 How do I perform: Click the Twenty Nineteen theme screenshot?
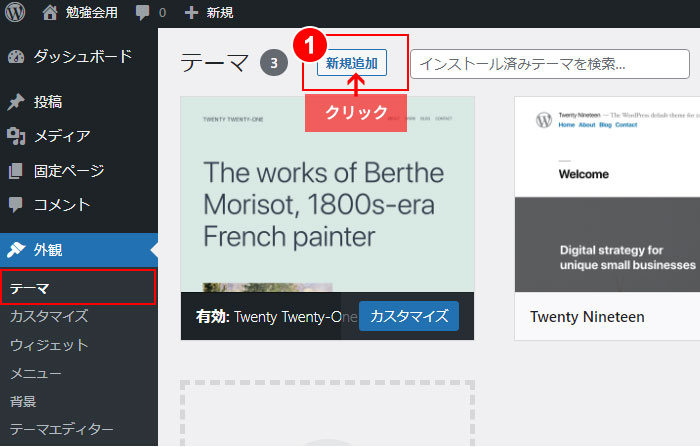pyautogui.click(x=607, y=195)
